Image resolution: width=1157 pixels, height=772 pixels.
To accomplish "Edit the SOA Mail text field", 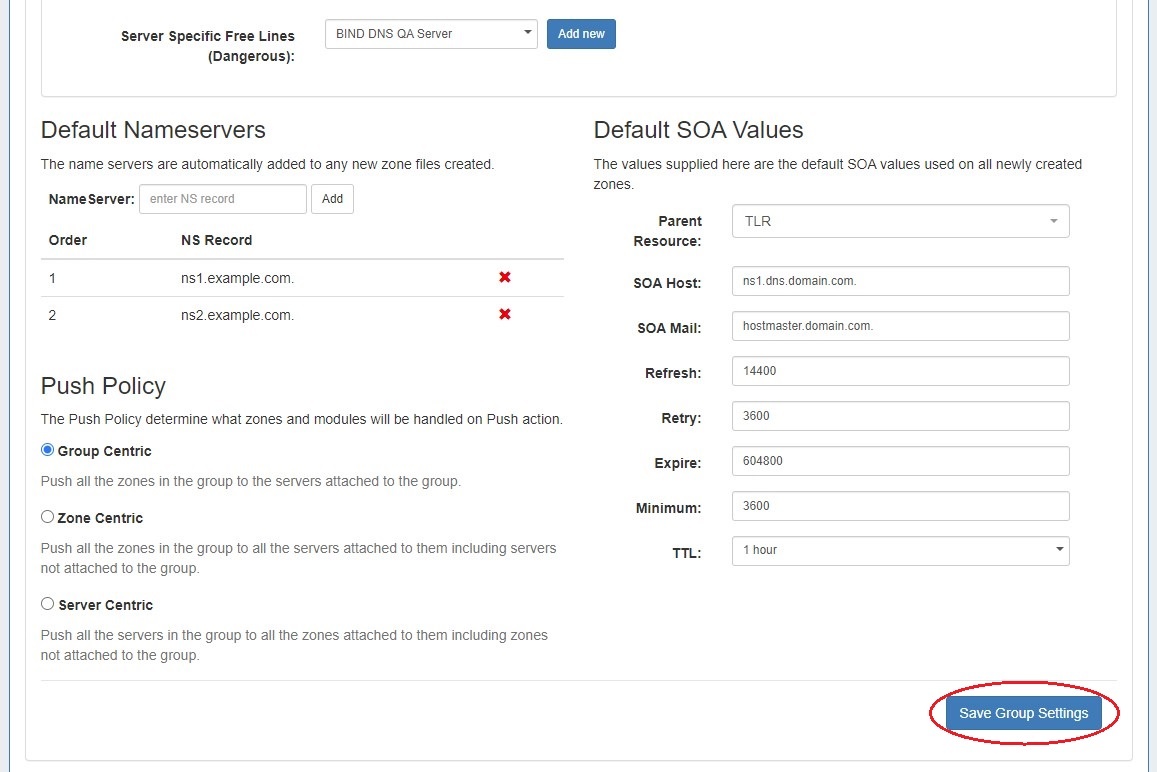I will pos(900,326).
